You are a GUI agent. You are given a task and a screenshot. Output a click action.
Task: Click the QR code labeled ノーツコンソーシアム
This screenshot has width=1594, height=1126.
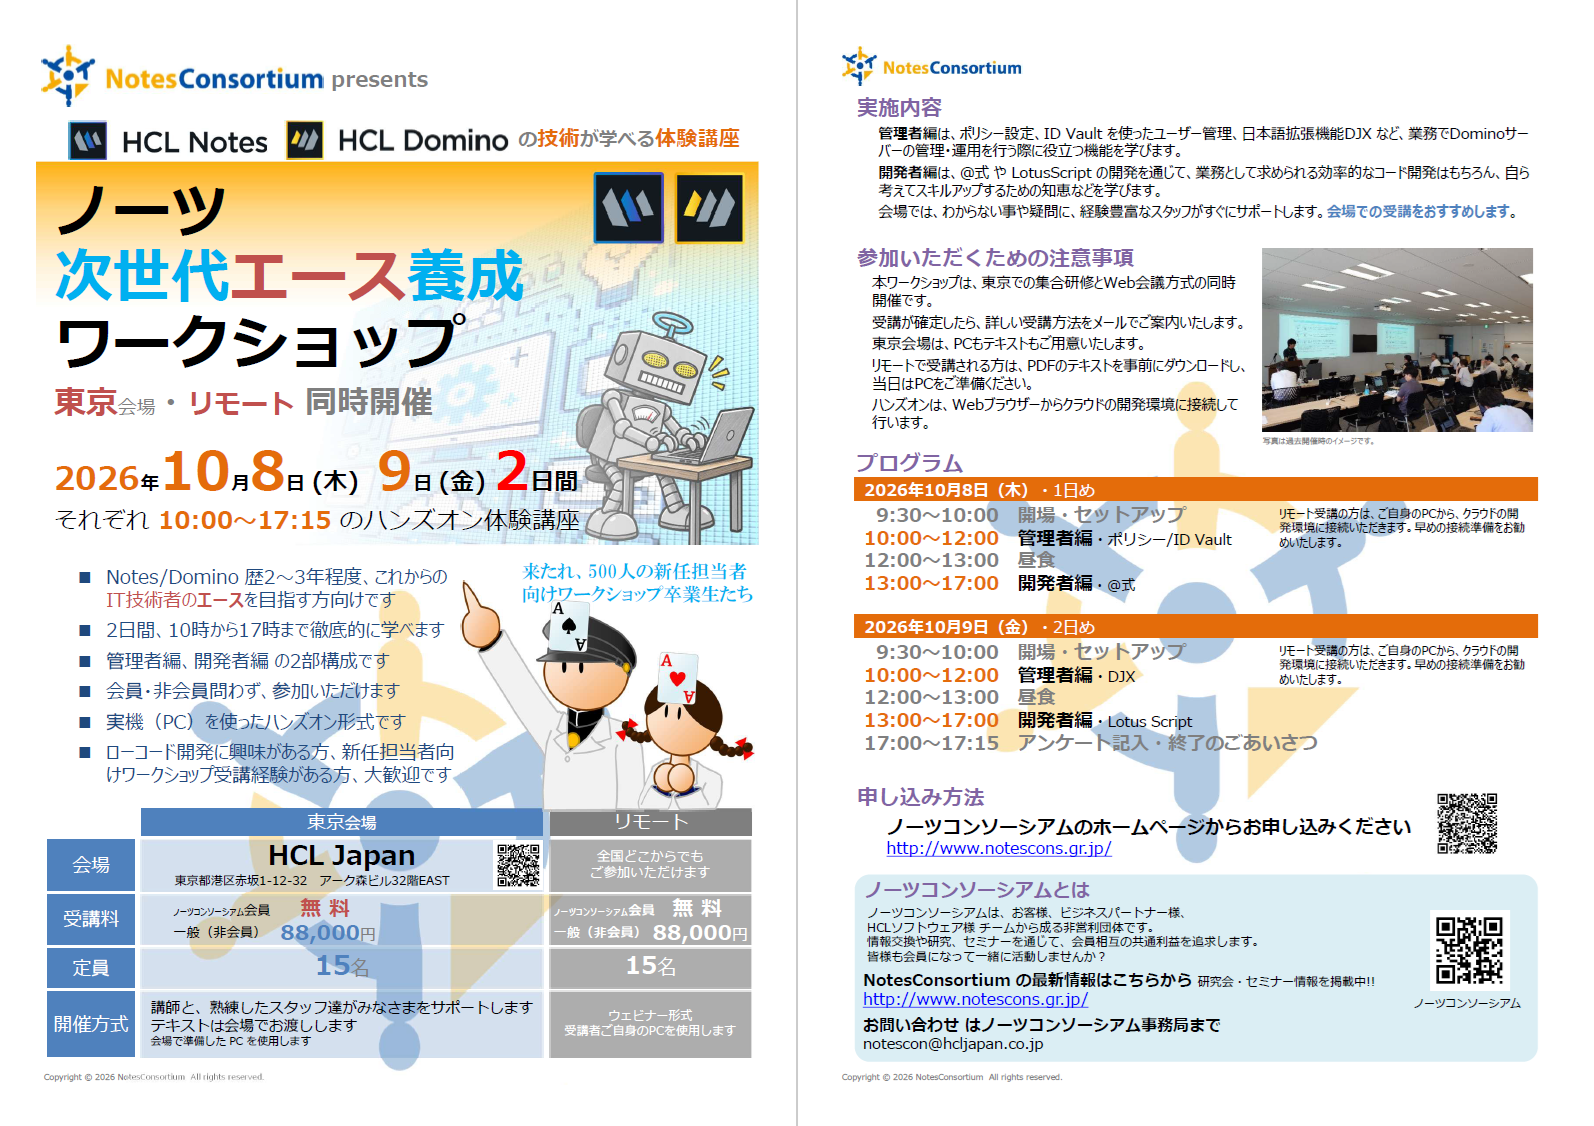1469,950
